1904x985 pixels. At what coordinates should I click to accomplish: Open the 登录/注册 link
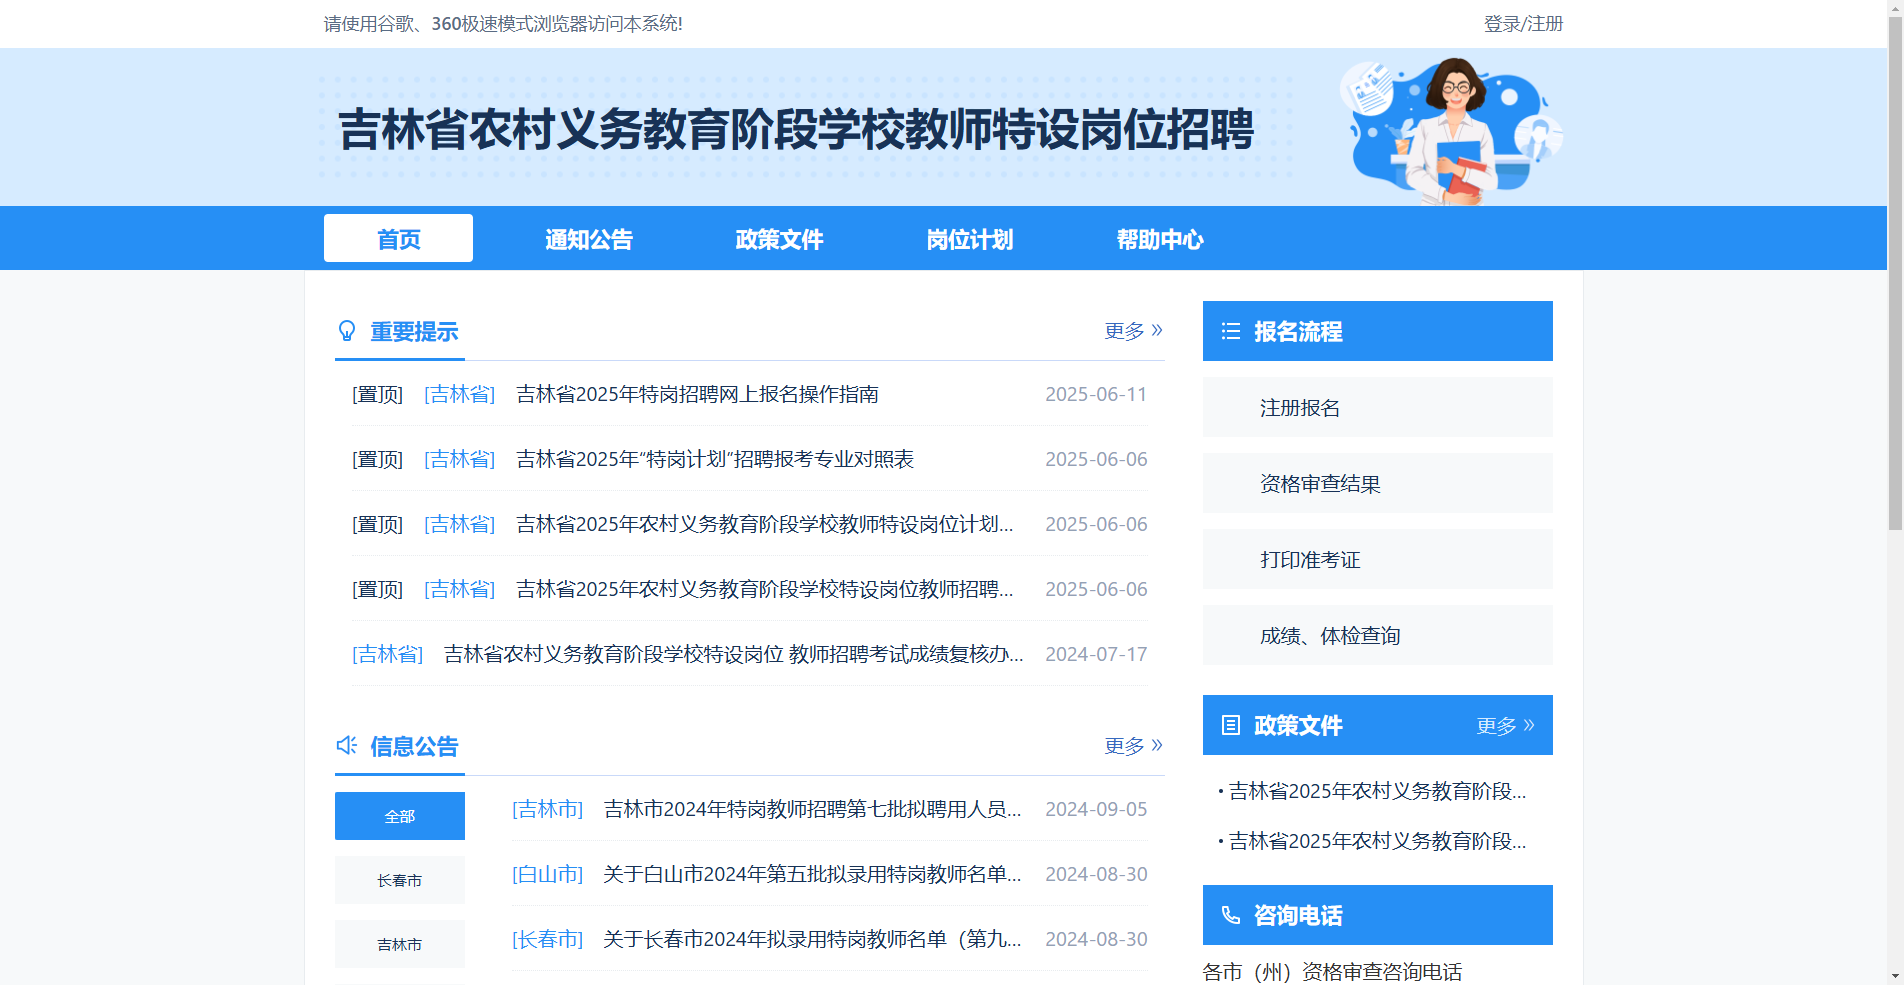pos(1523,23)
